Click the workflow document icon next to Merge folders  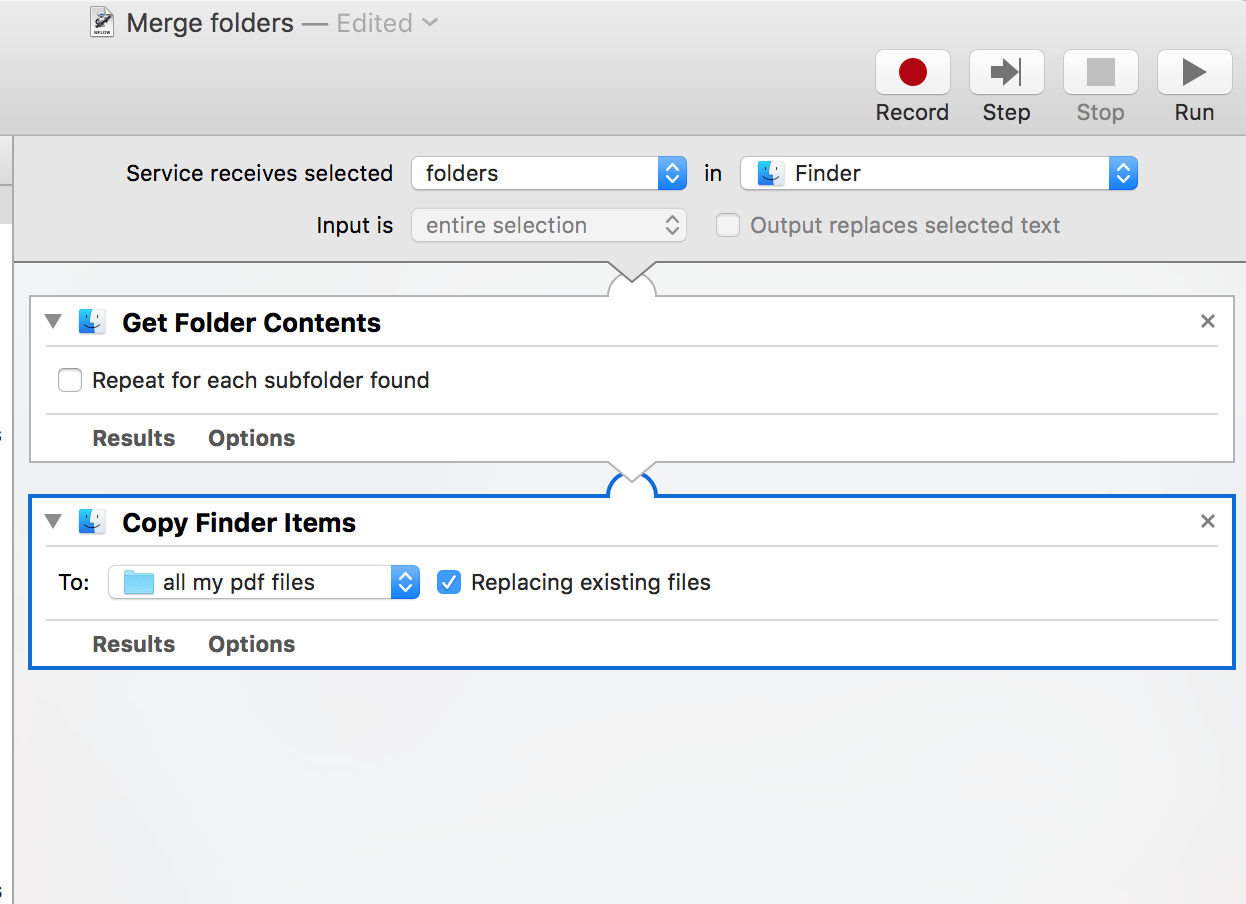[x=101, y=22]
